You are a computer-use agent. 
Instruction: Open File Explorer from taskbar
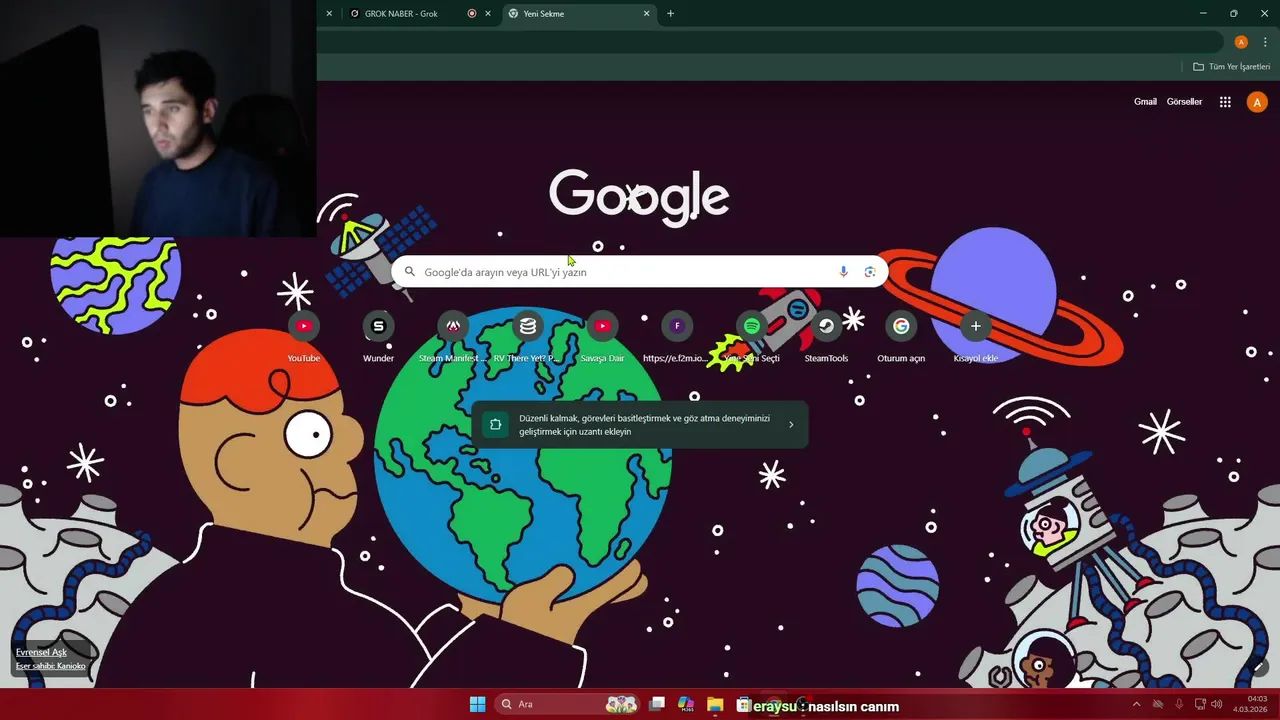click(x=715, y=704)
